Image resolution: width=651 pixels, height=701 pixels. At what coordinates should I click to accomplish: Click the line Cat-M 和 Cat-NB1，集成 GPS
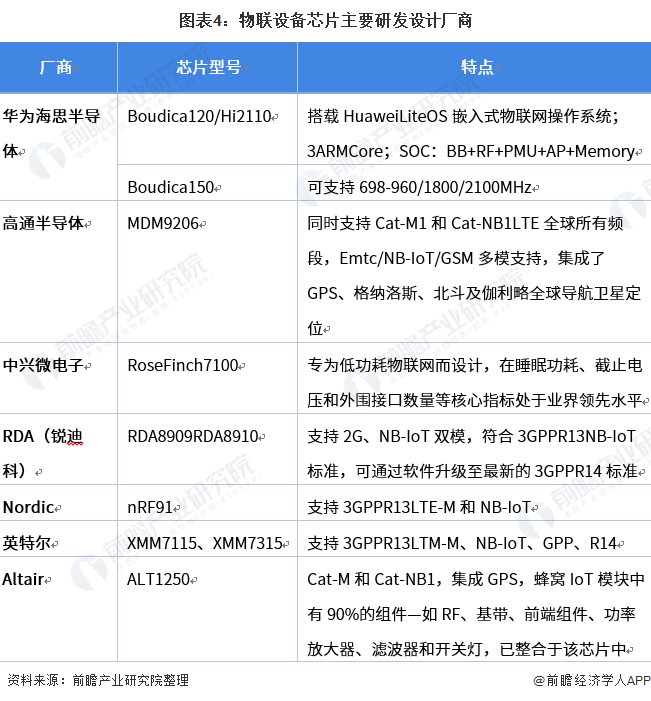[x=476, y=579]
